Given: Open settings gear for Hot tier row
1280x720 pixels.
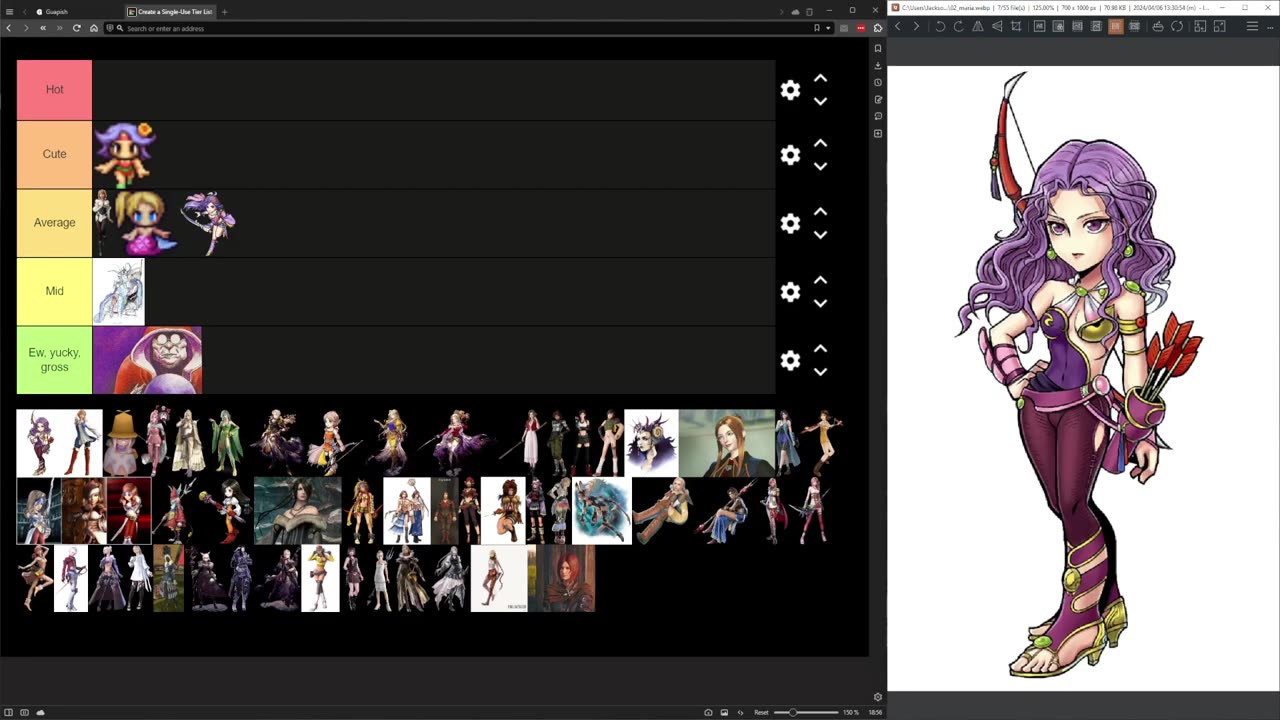Looking at the screenshot, I should (790, 90).
